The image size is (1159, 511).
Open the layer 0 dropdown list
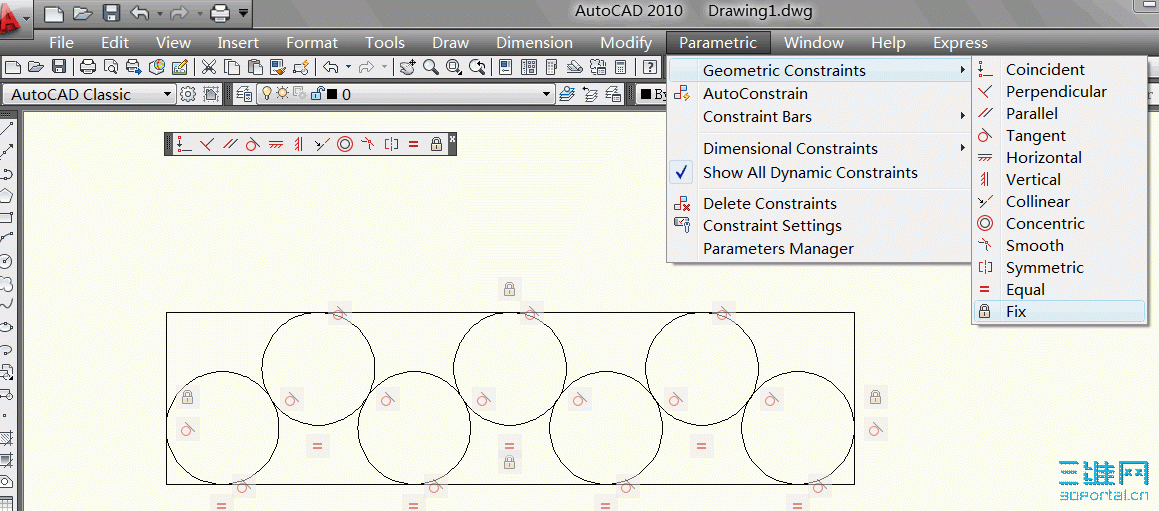click(547, 94)
